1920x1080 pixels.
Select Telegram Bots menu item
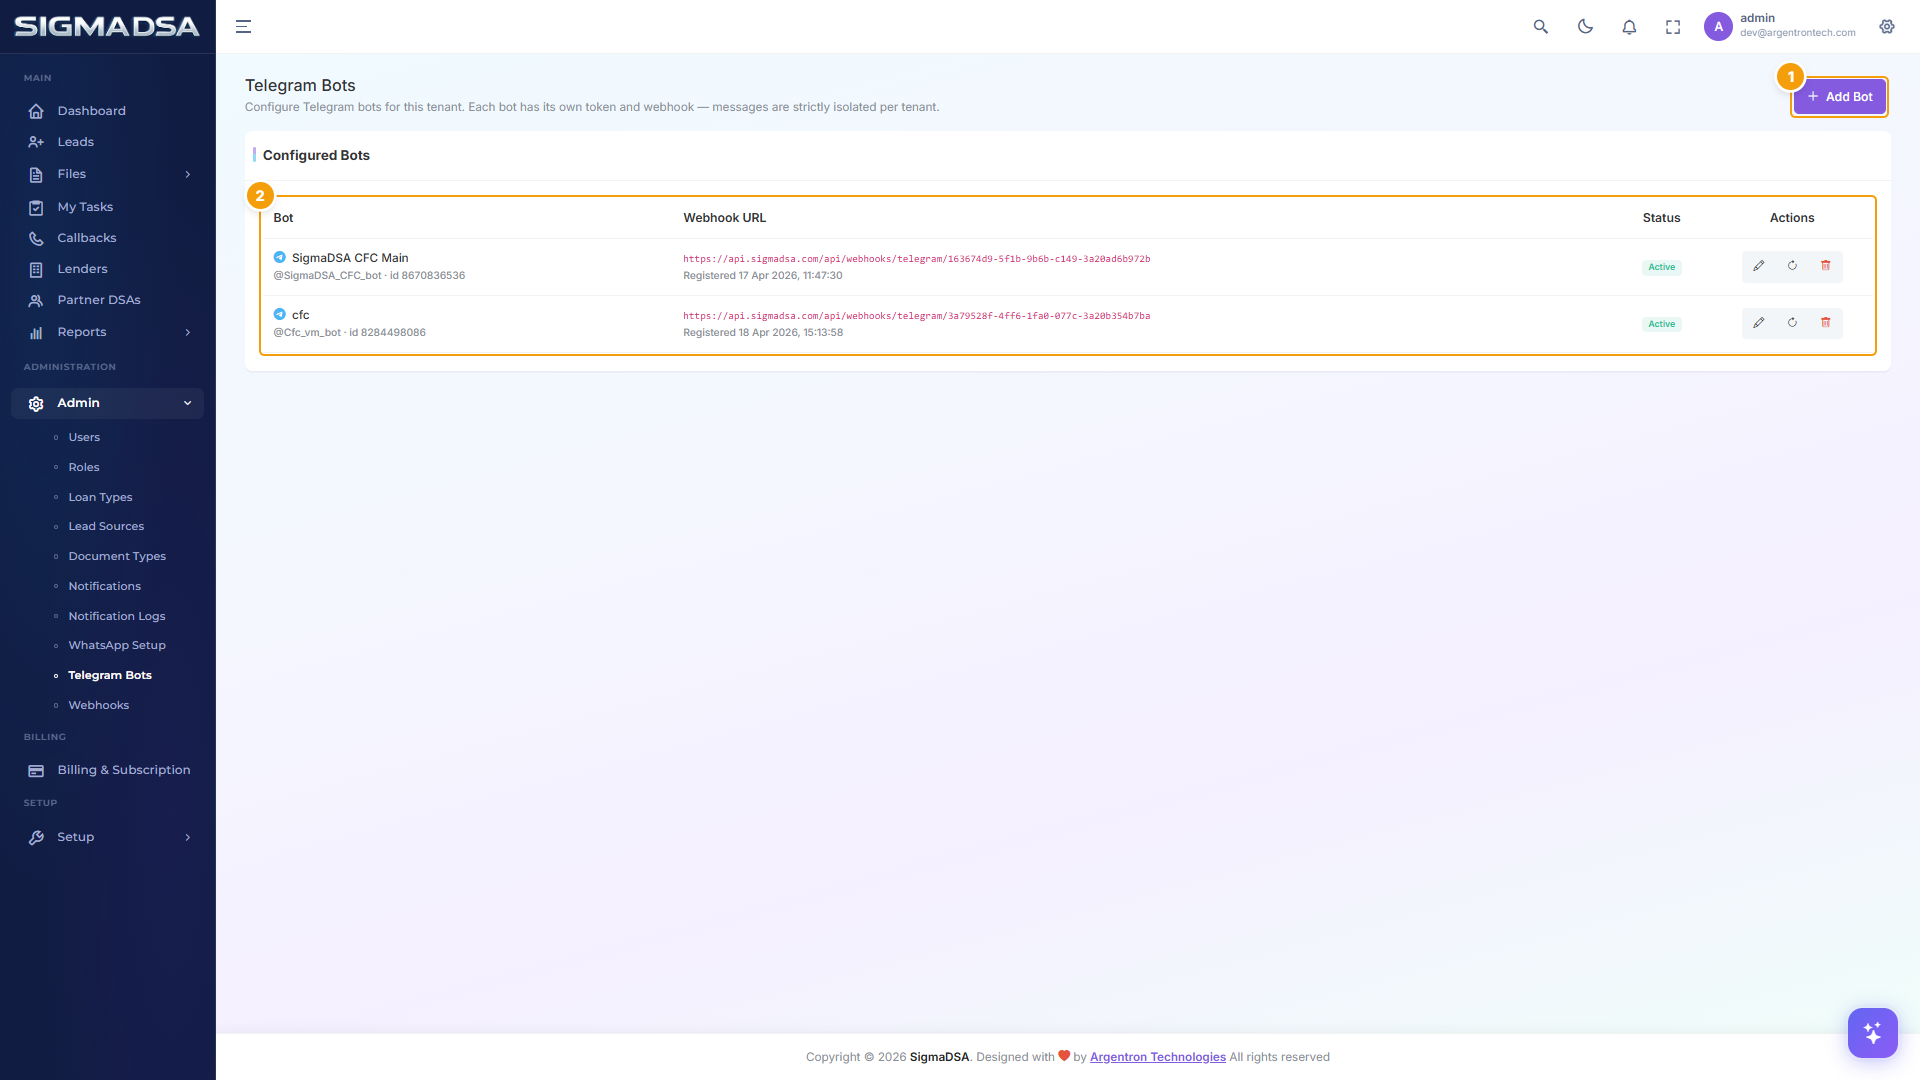[x=110, y=675]
